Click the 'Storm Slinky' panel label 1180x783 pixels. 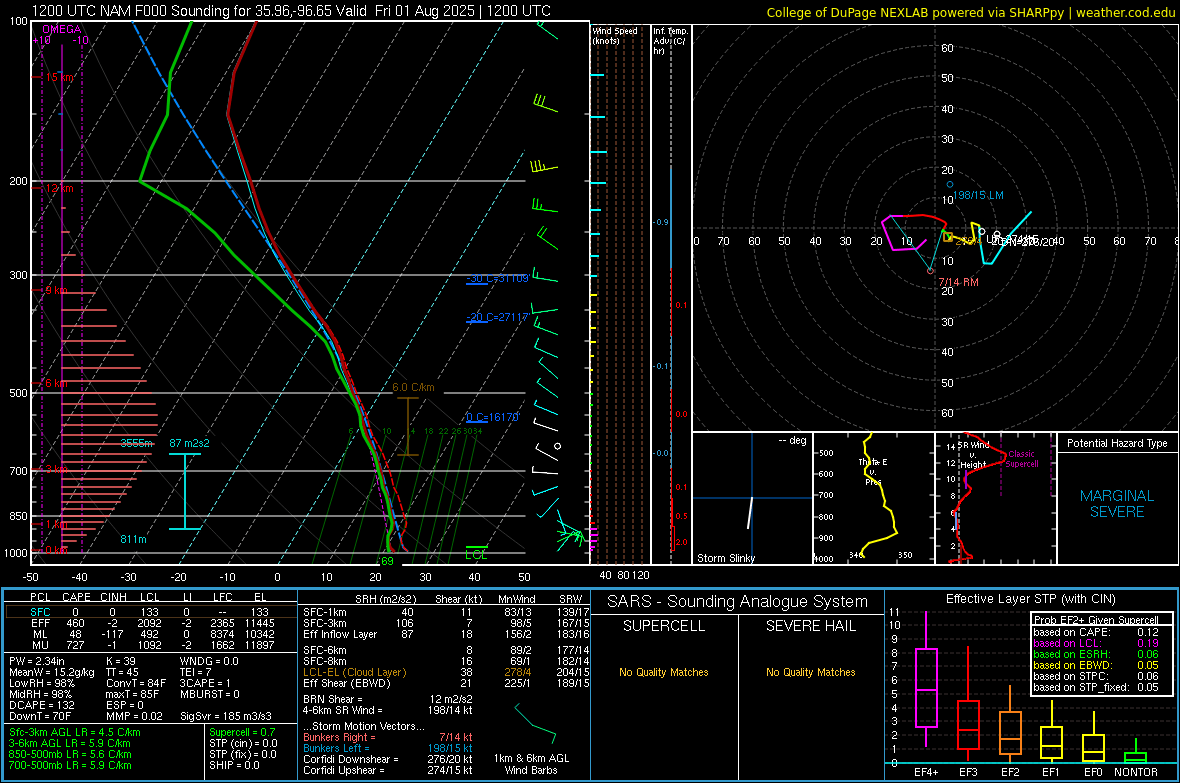725,558
